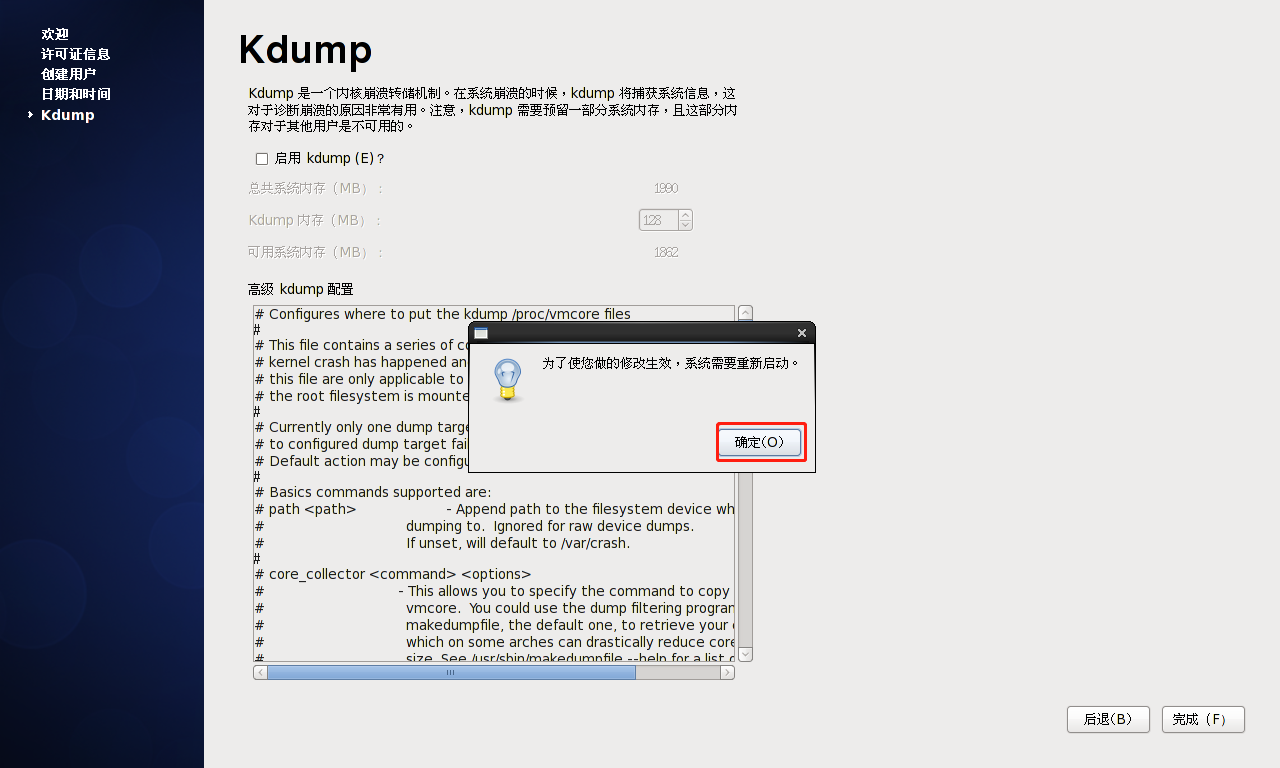Select 许可证信息 in the sidebar step list
The image size is (1280, 768).
click(76, 54)
